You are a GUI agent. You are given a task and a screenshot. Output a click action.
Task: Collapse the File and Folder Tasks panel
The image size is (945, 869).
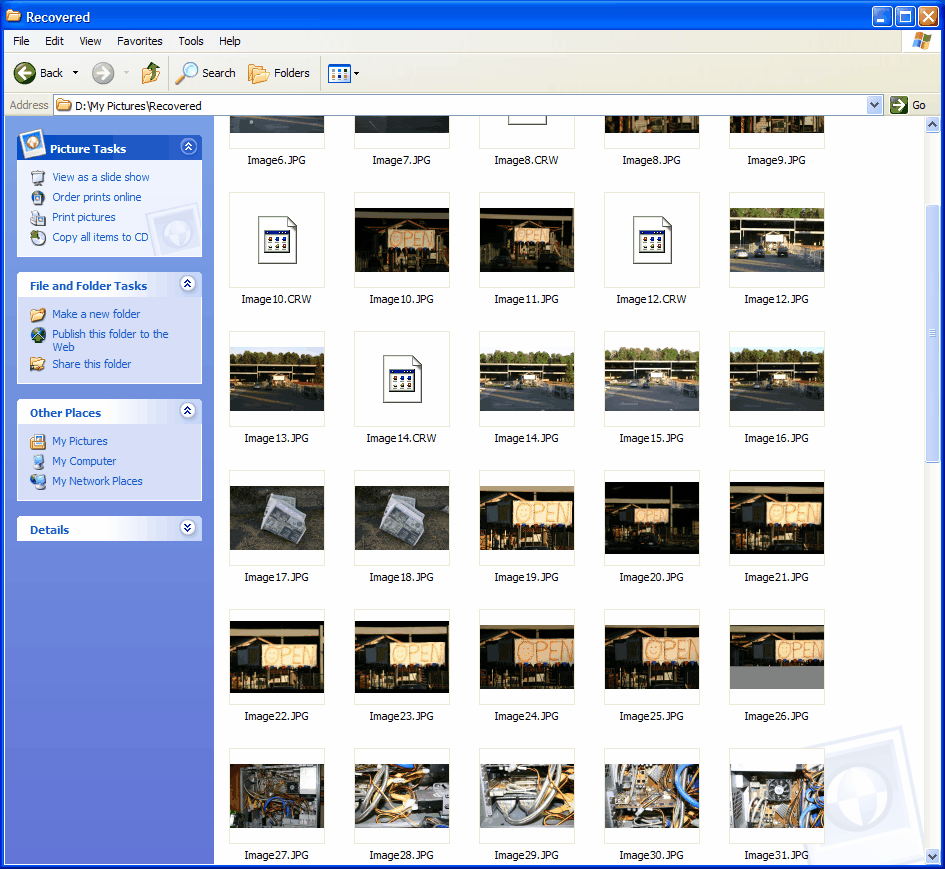[188, 284]
